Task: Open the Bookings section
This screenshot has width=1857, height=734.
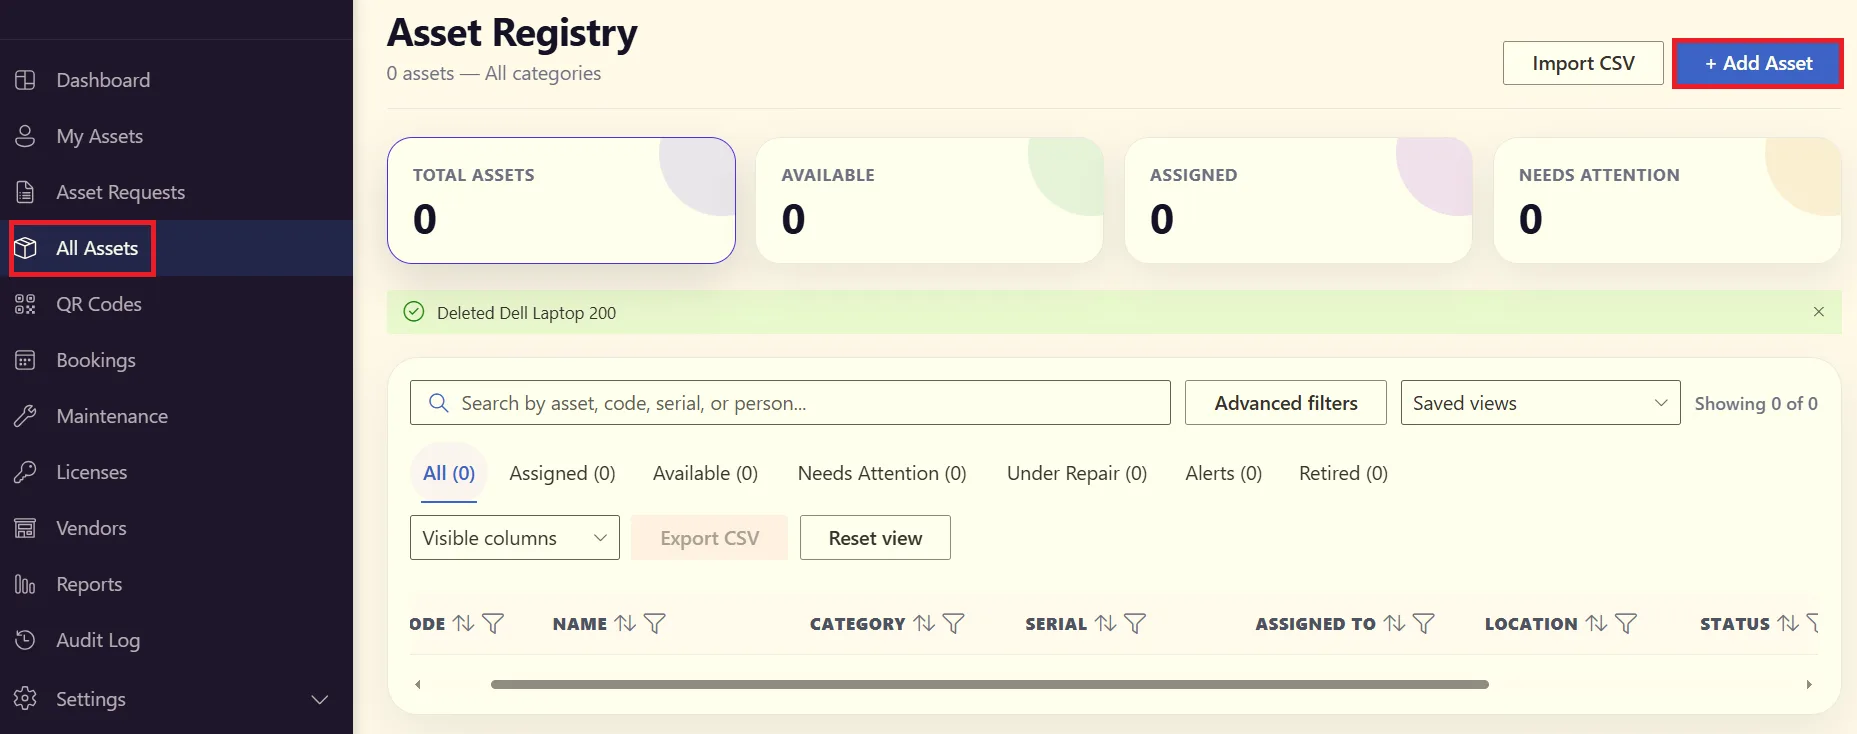Action: (x=176, y=360)
